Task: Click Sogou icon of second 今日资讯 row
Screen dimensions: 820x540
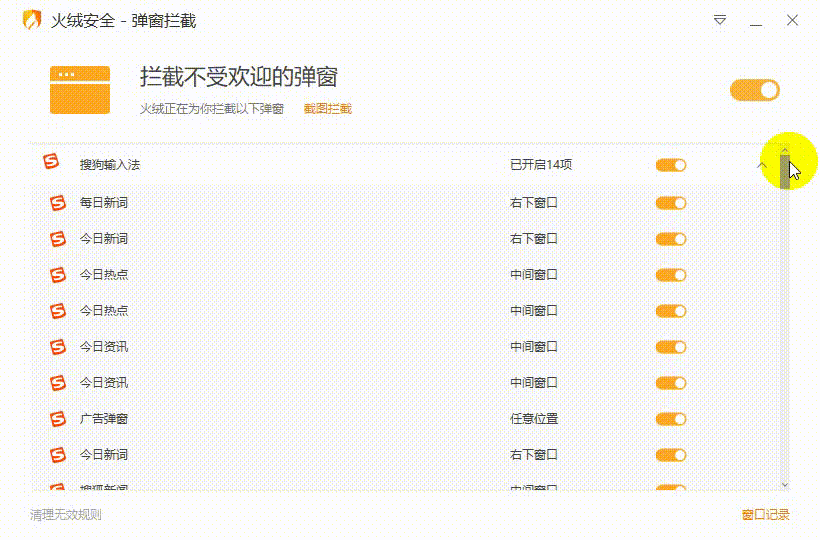Action: (x=58, y=383)
